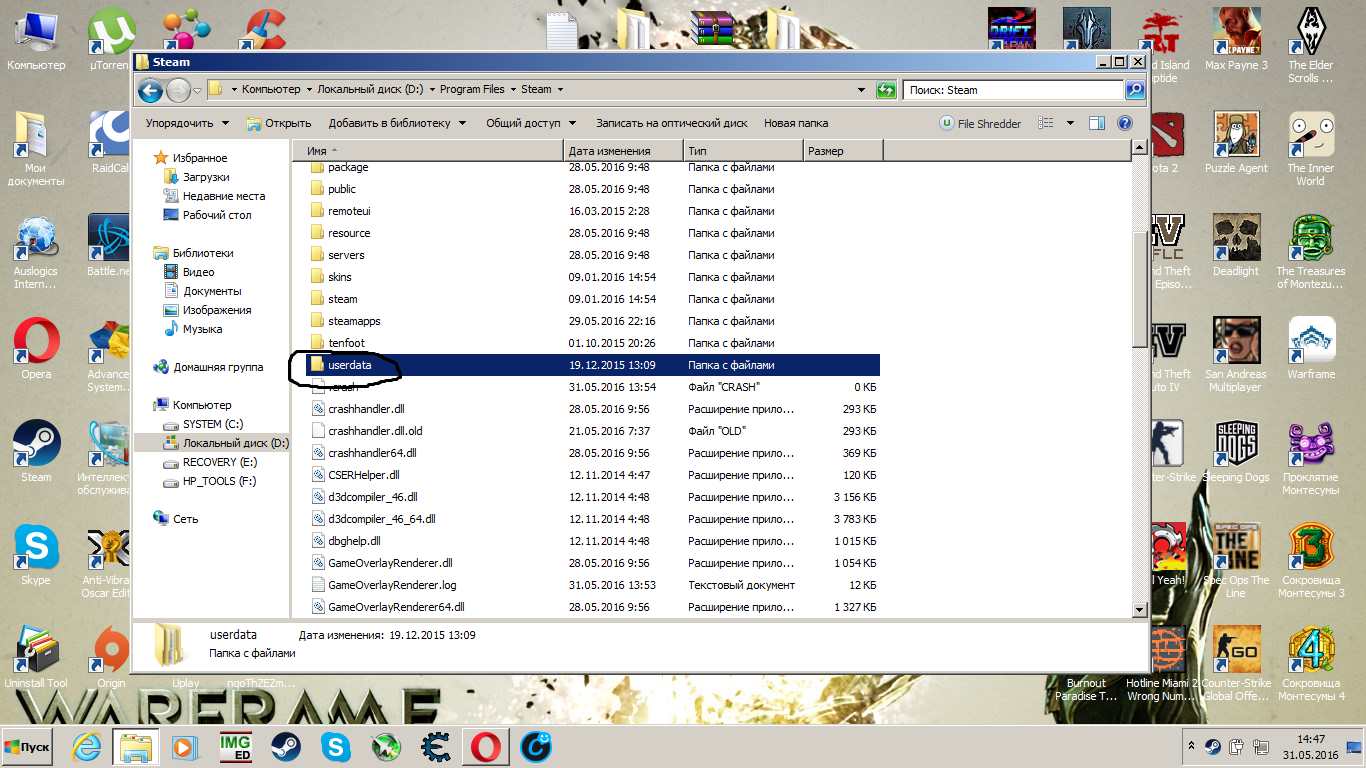Open the Упорядочить dropdown menu
Screen dimensions: 1366x768
187,124
